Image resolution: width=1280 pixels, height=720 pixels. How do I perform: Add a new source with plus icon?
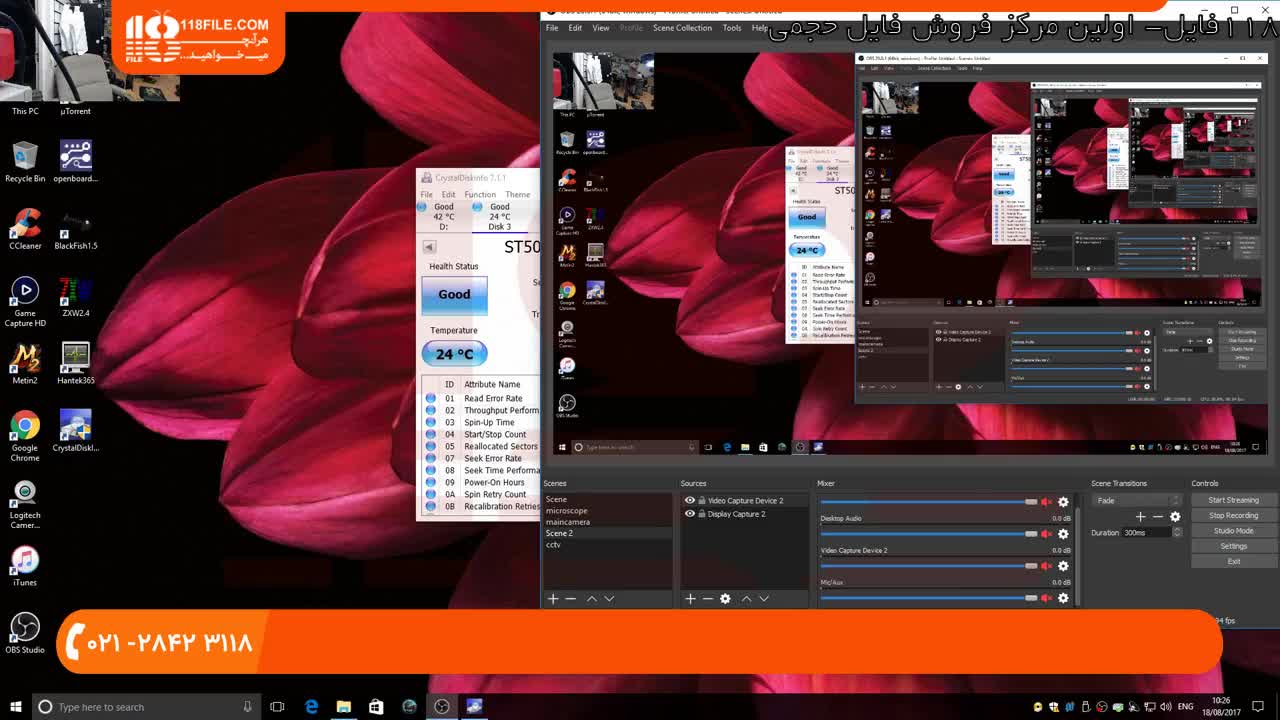[690, 598]
